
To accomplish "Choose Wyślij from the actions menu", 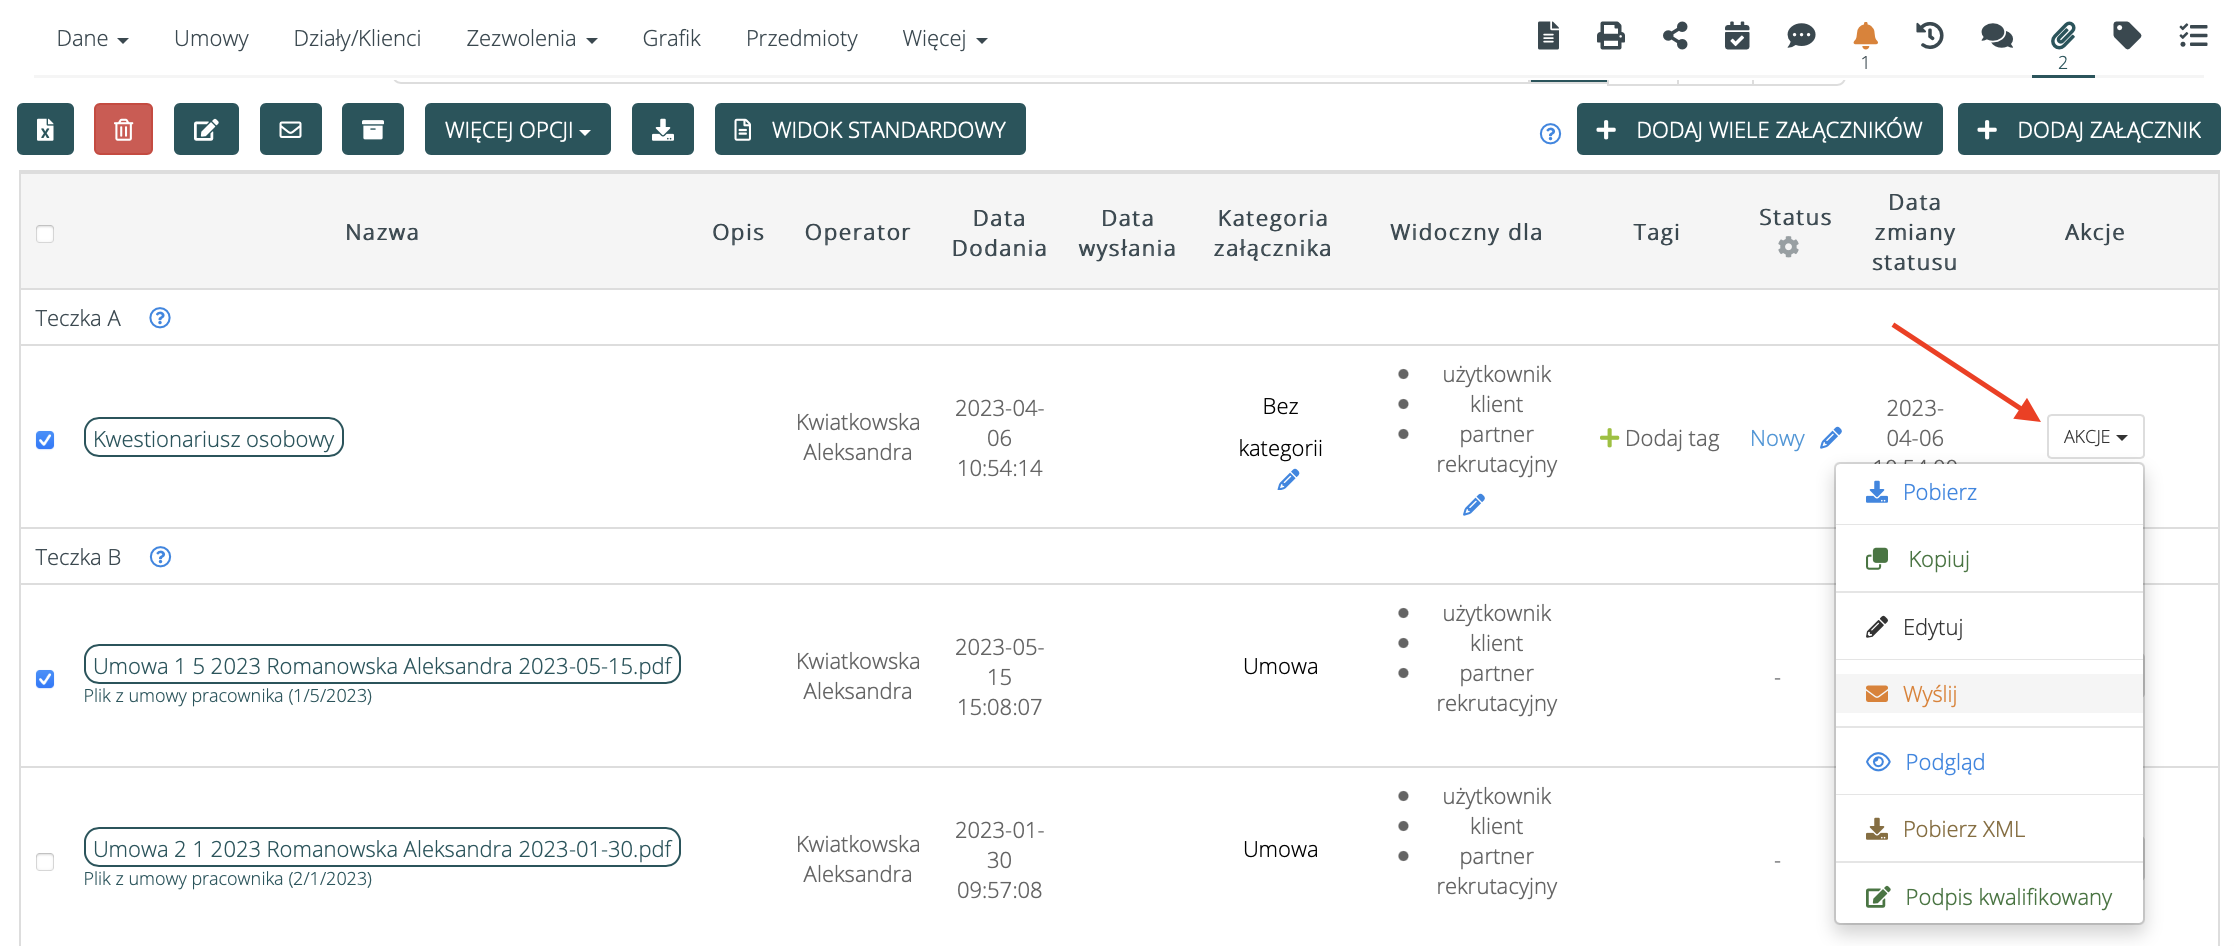I will click(x=1929, y=694).
